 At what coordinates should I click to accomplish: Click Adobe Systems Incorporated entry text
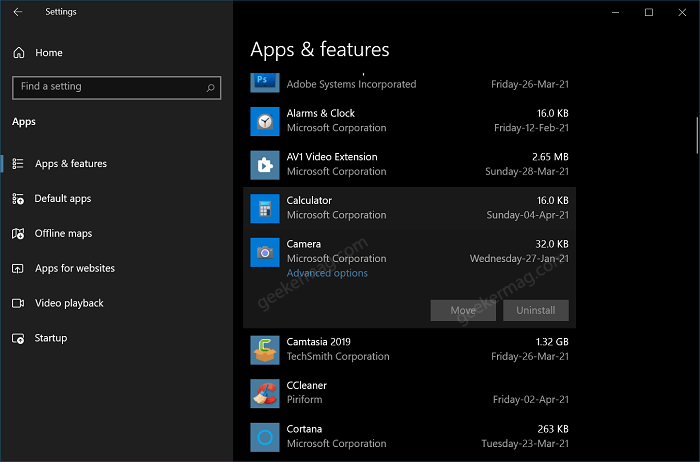351,84
